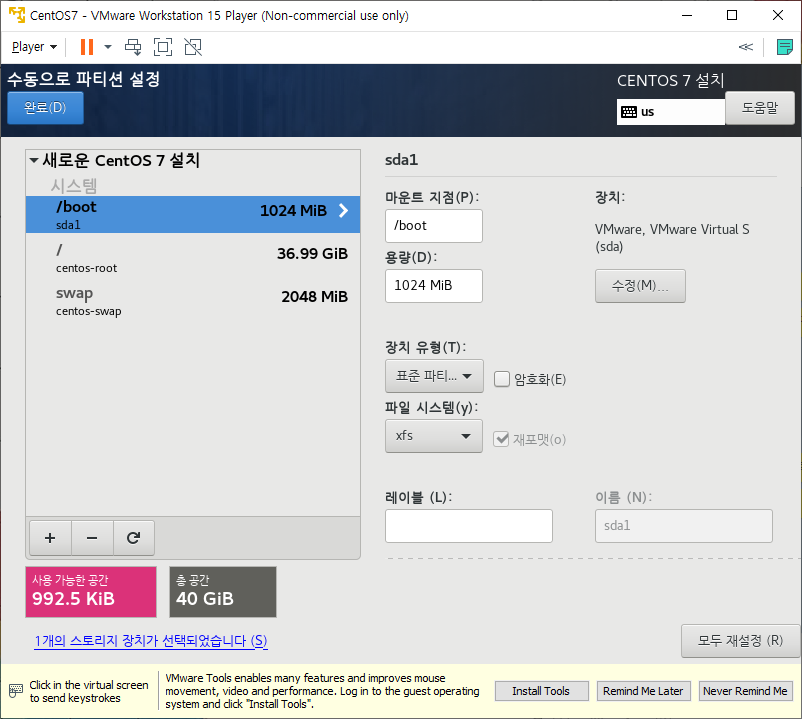Toggle Unity mode icon
The width and height of the screenshot is (802, 719).
pyautogui.click(x=193, y=47)
